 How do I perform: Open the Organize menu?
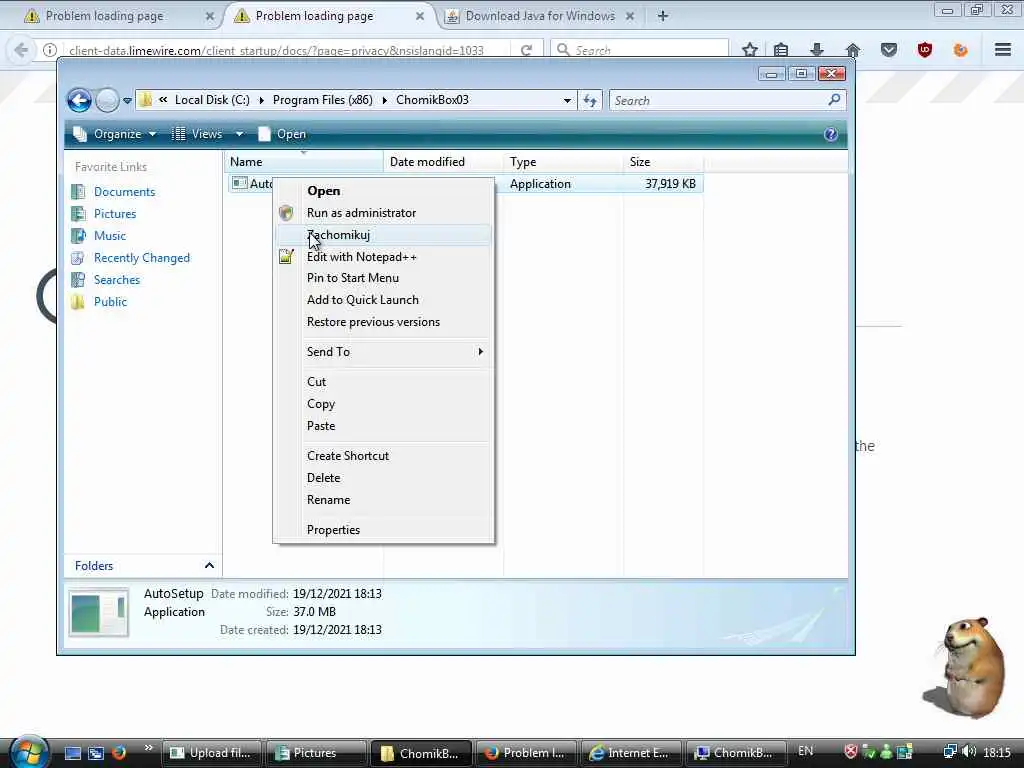[115, 134]
